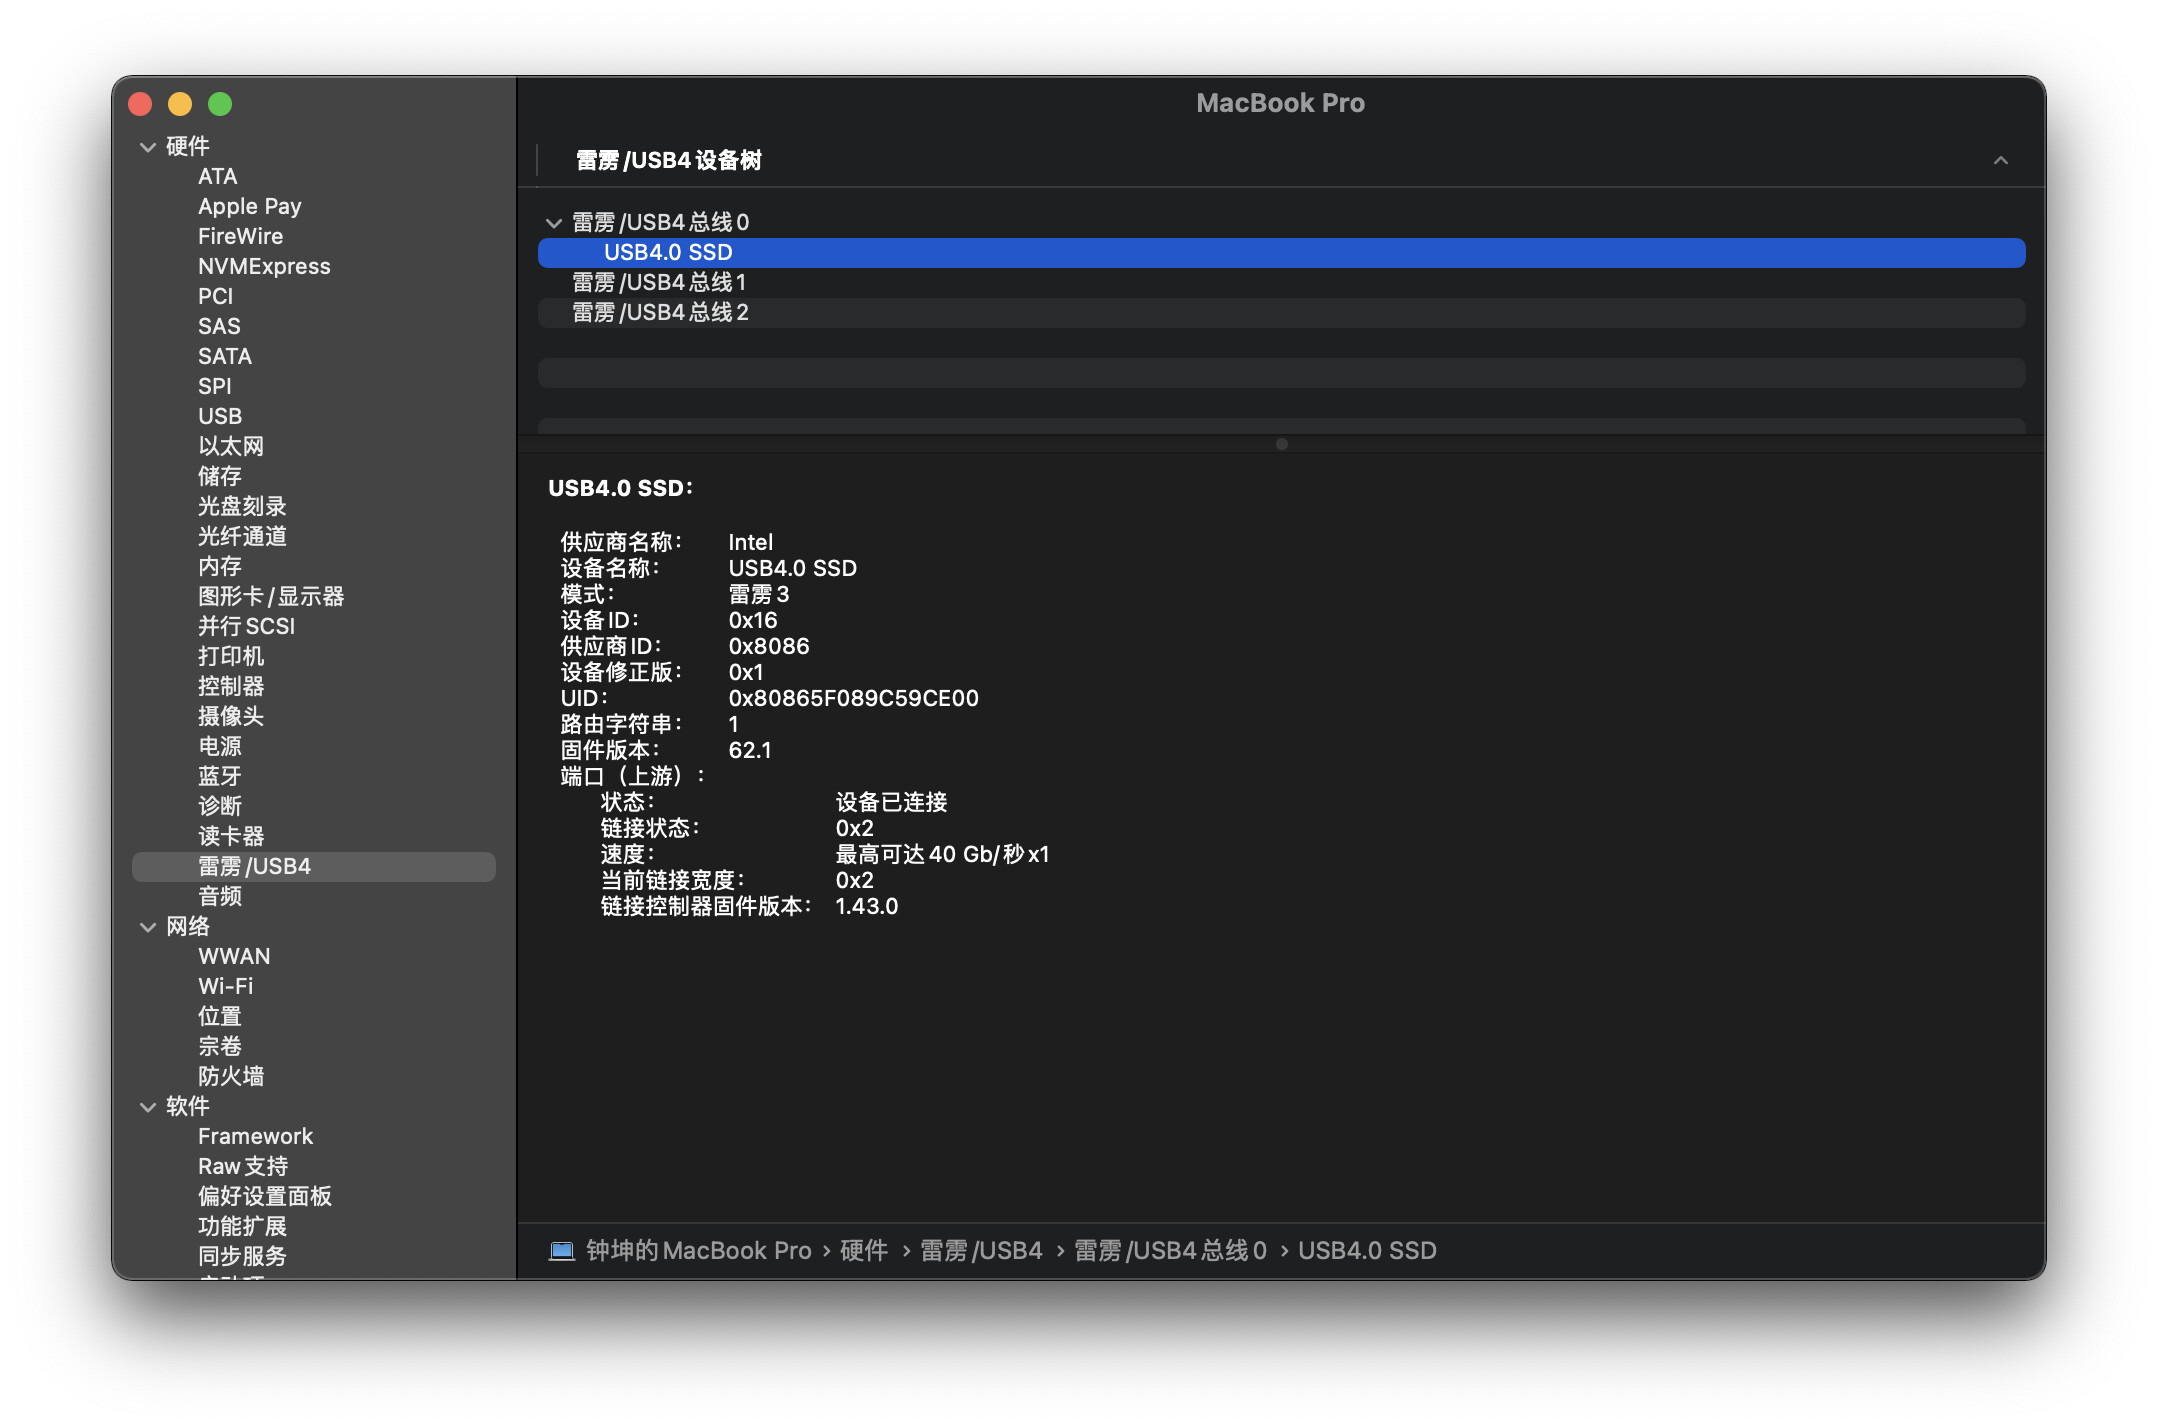This screenshot has height=1428, width=2158.
Task: Select ATA in hardware list
Action: [x=217, y=177]
